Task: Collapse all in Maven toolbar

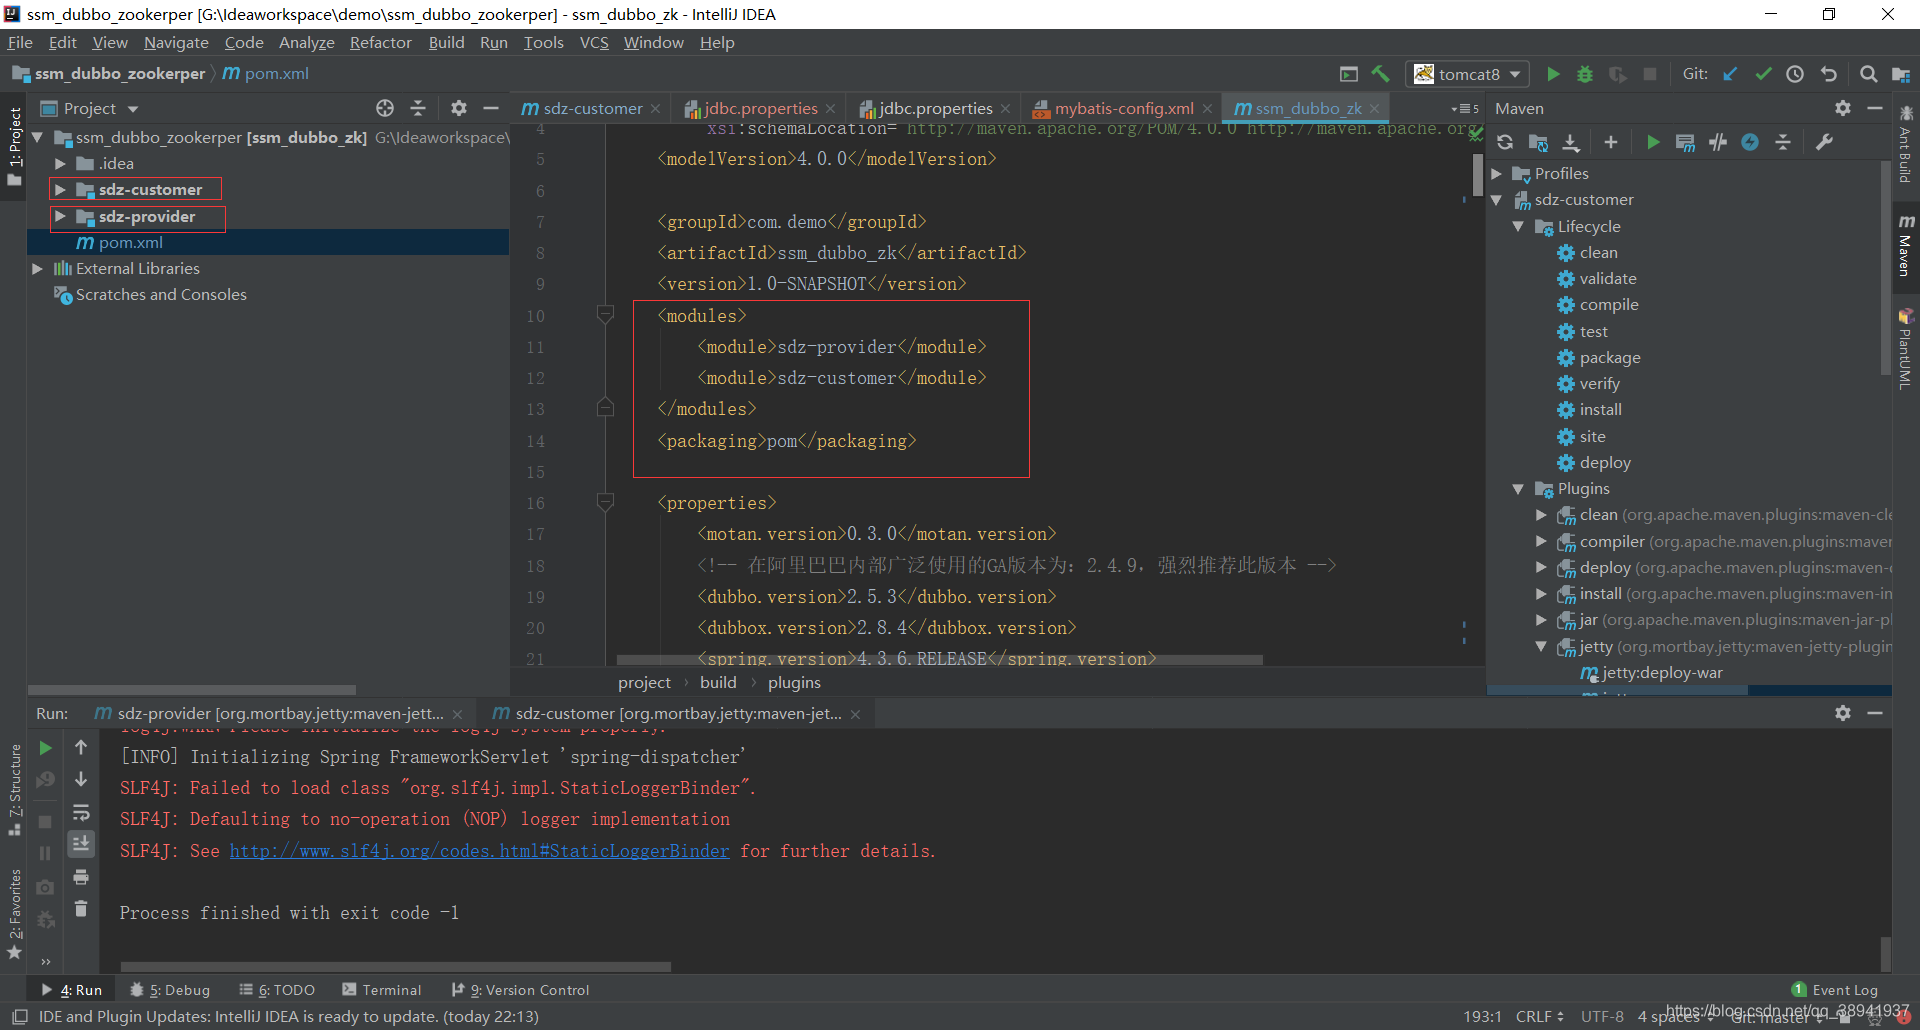Action: point(1783,142)
